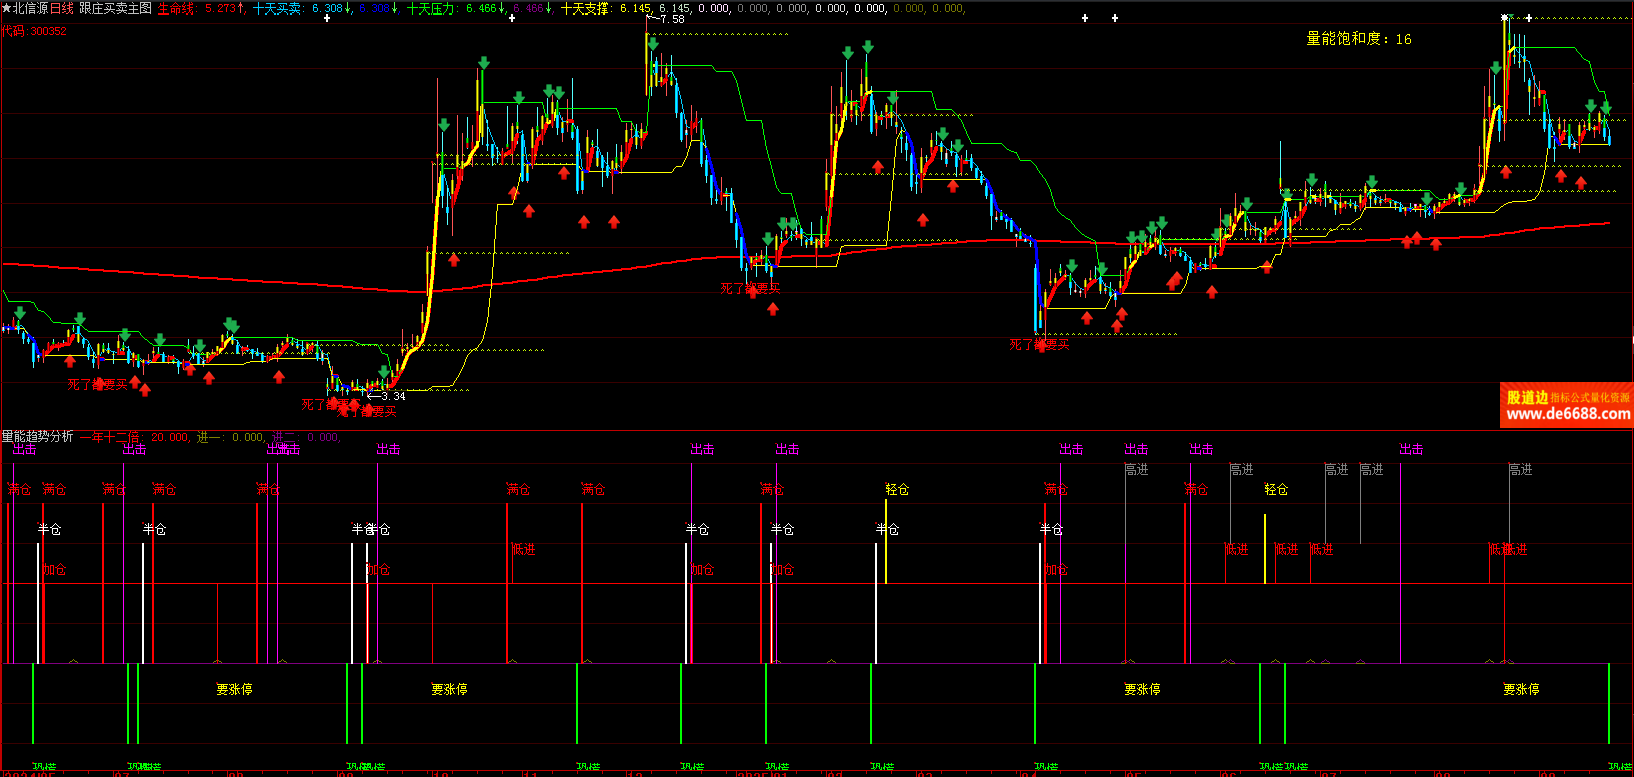Click the green sell arrow under the 7.58 peak
This screenshot has width=1634, height=777.
click(653, 44)
